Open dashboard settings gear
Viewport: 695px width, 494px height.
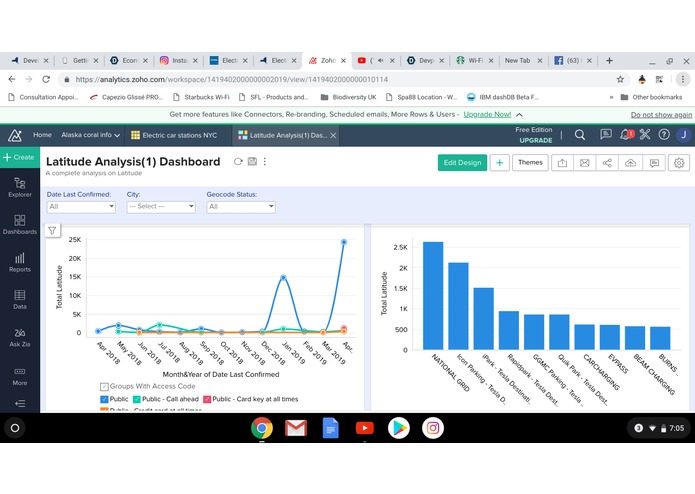click(x=679, y=163)
